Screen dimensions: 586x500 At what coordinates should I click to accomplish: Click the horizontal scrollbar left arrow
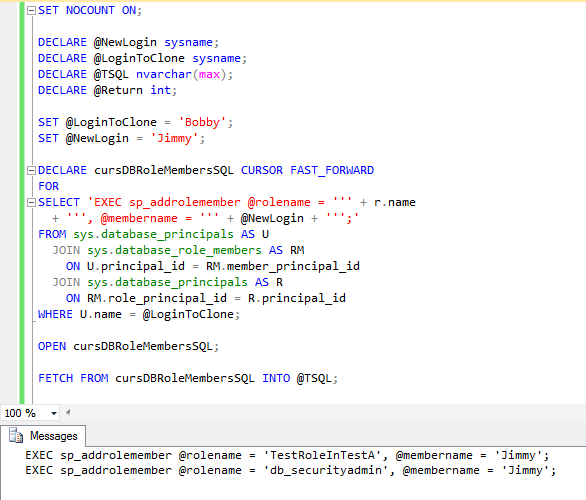tap(68, 413)
